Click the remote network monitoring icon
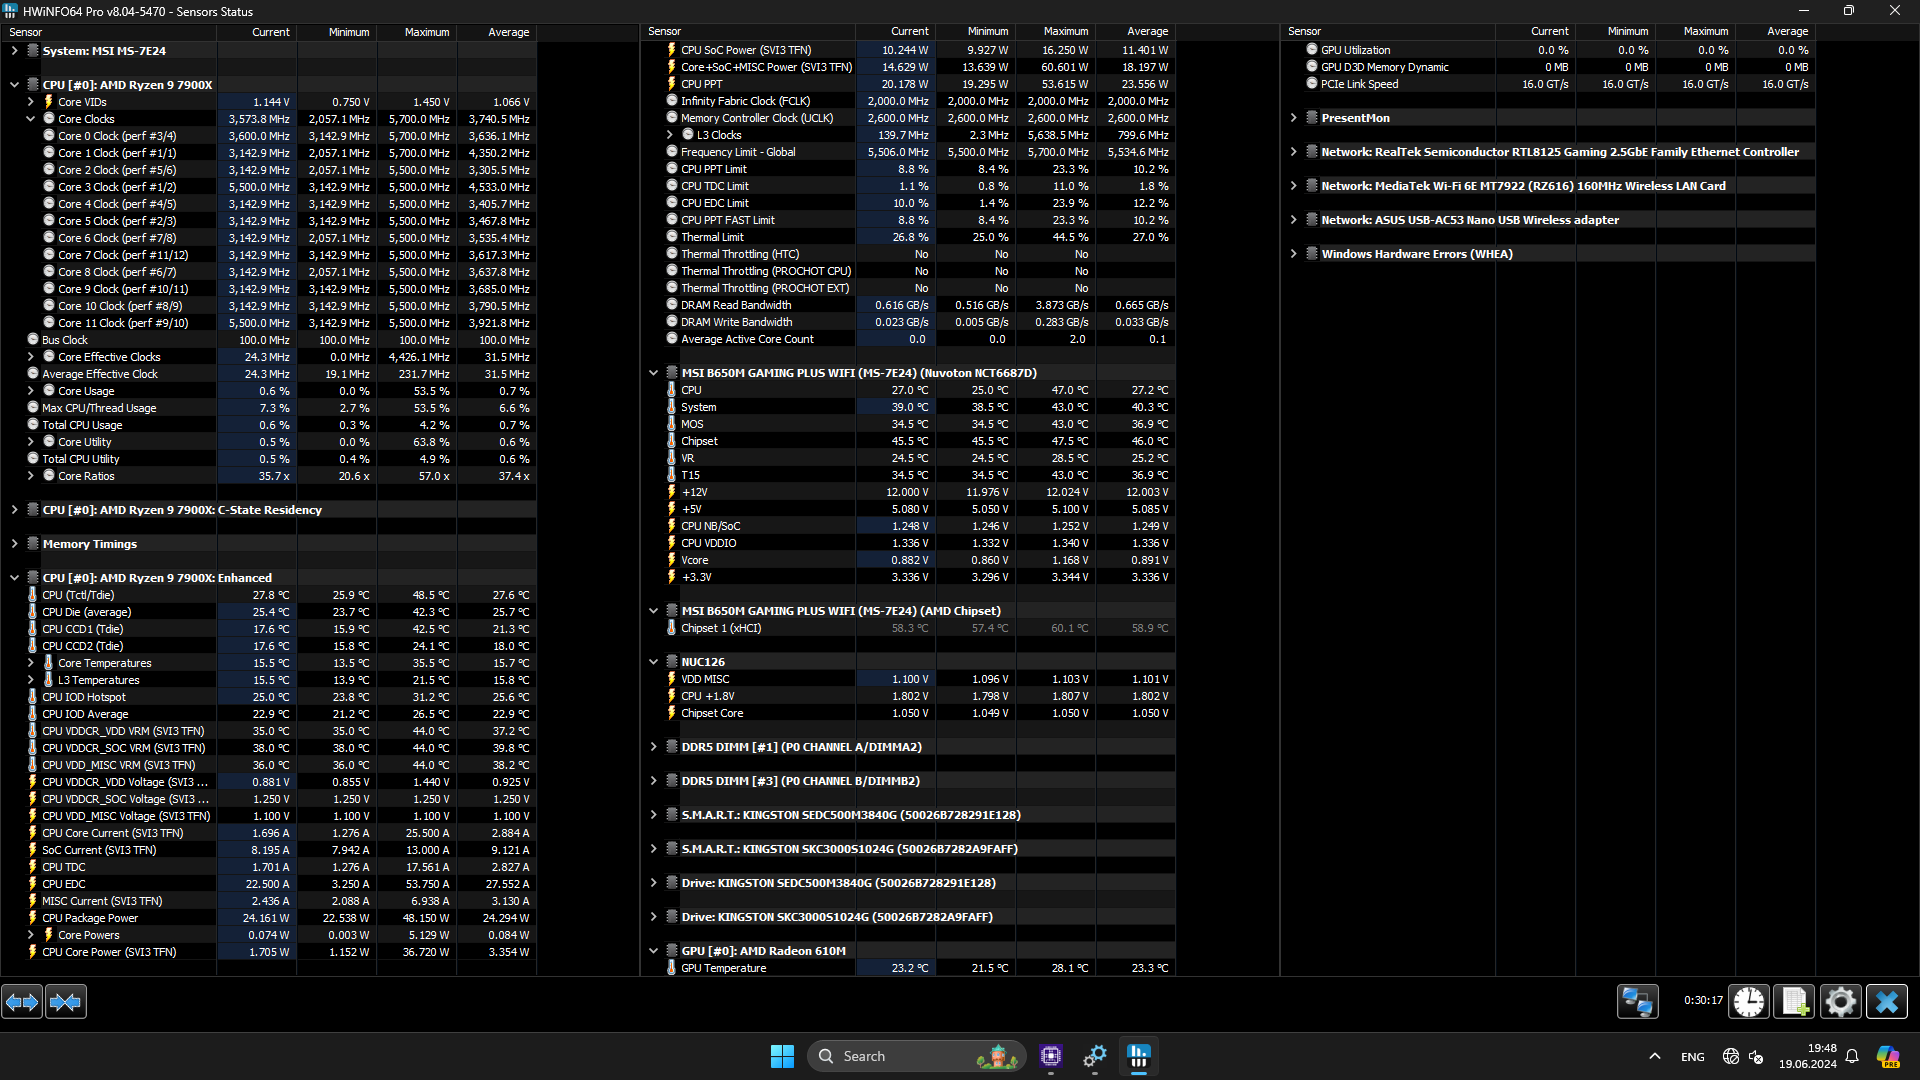Image resolution: width=1920 pixels, height=1080 pixels. pos(1637,1001)
